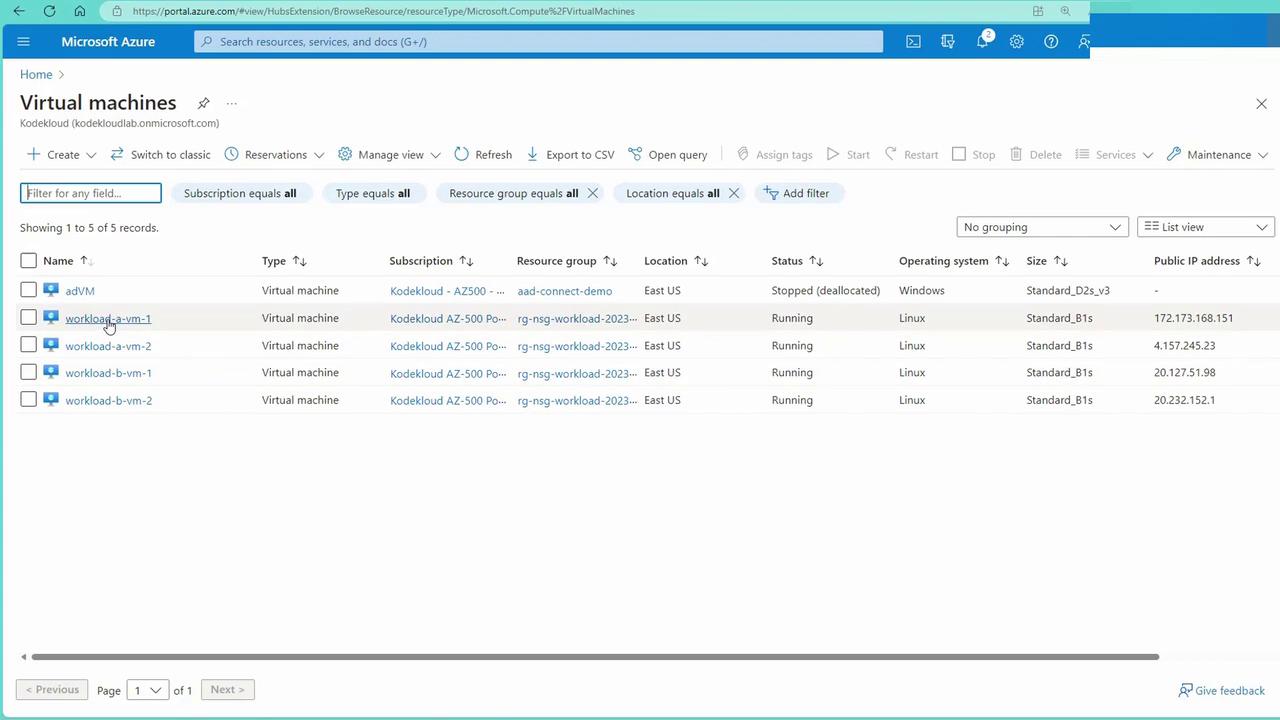Remove the Resource group filter

(593, 193)
